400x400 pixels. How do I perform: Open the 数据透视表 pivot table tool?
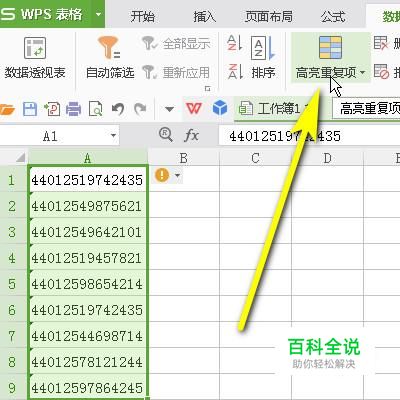pyautogui.click(x=35, y=58)
